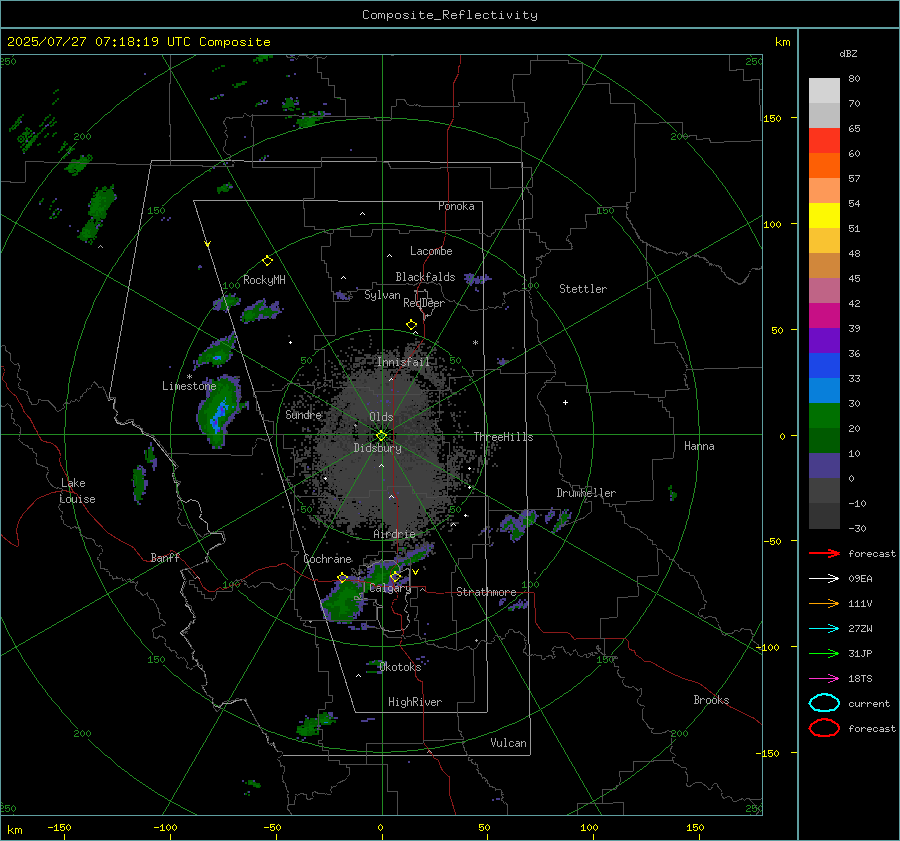Screen dimensions: 900x841
Task: Click the Drumheller label
Action: (x=586, y=493)
